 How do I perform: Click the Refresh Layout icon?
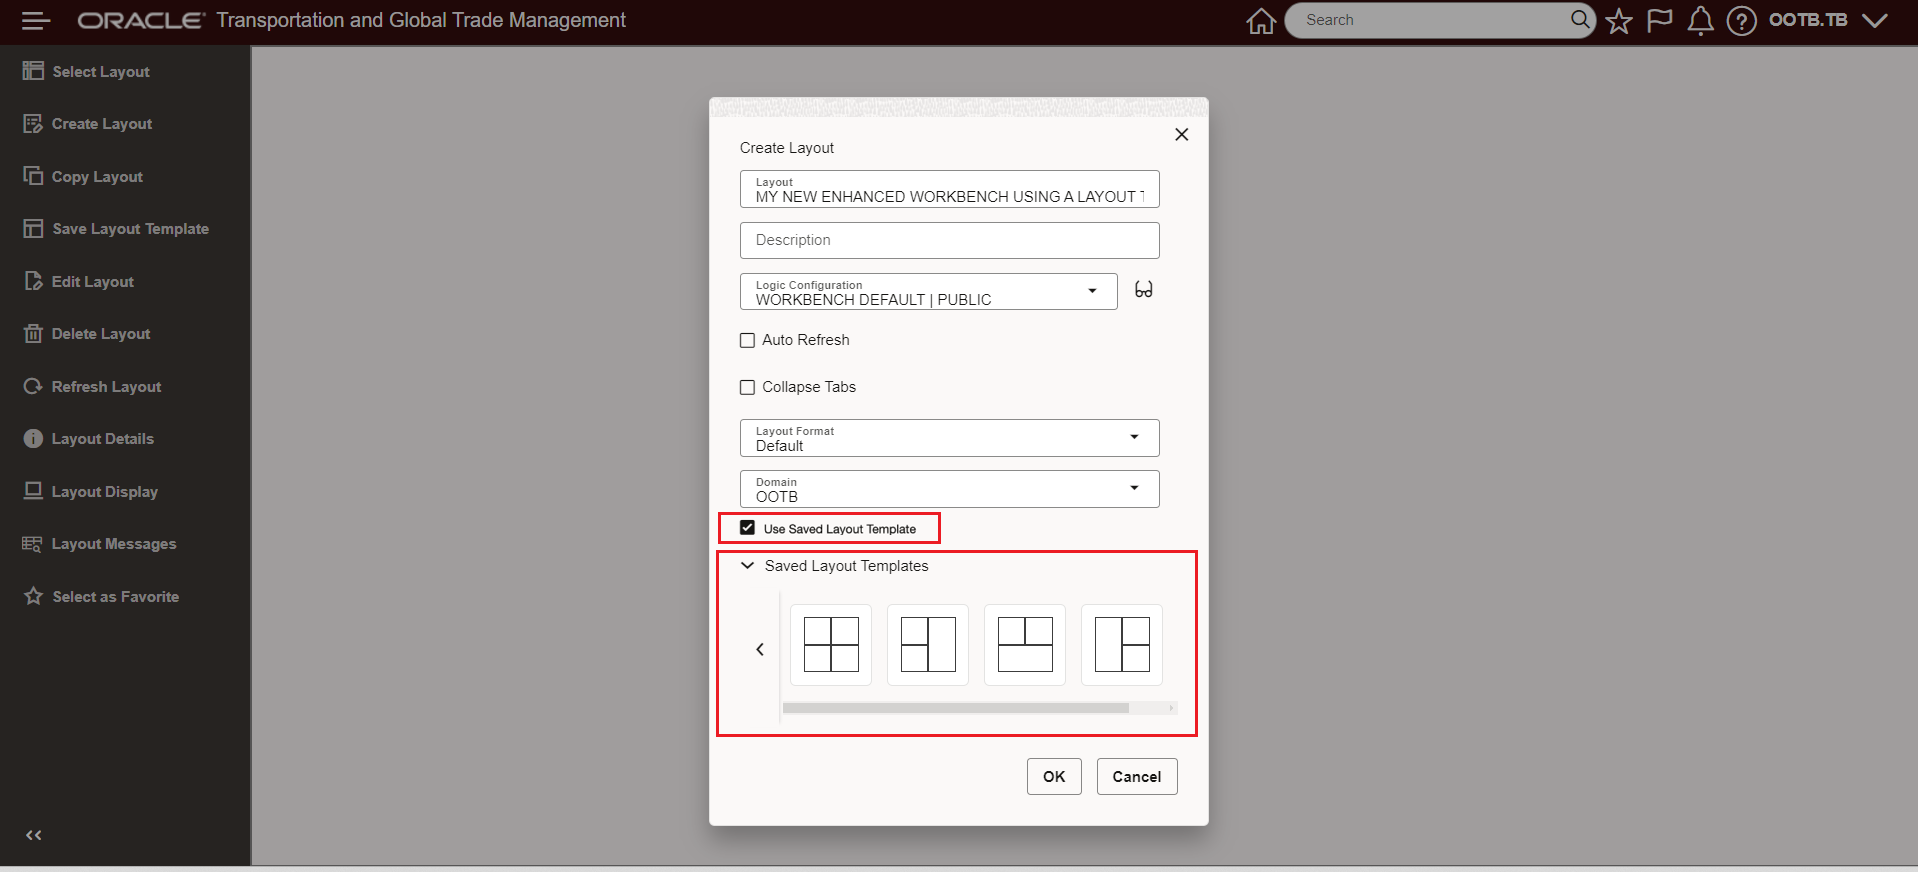point(33,386)
